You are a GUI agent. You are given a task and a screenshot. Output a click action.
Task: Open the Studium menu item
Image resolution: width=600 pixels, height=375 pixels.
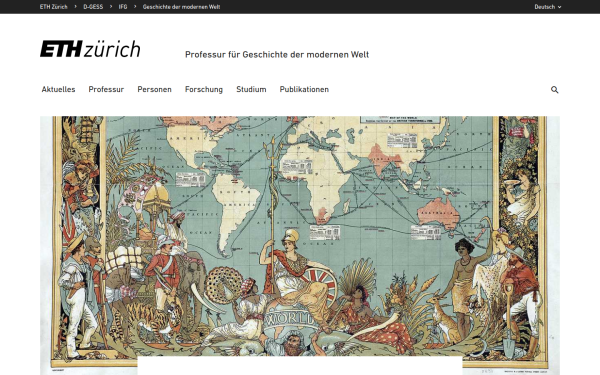tap(251, 89)
